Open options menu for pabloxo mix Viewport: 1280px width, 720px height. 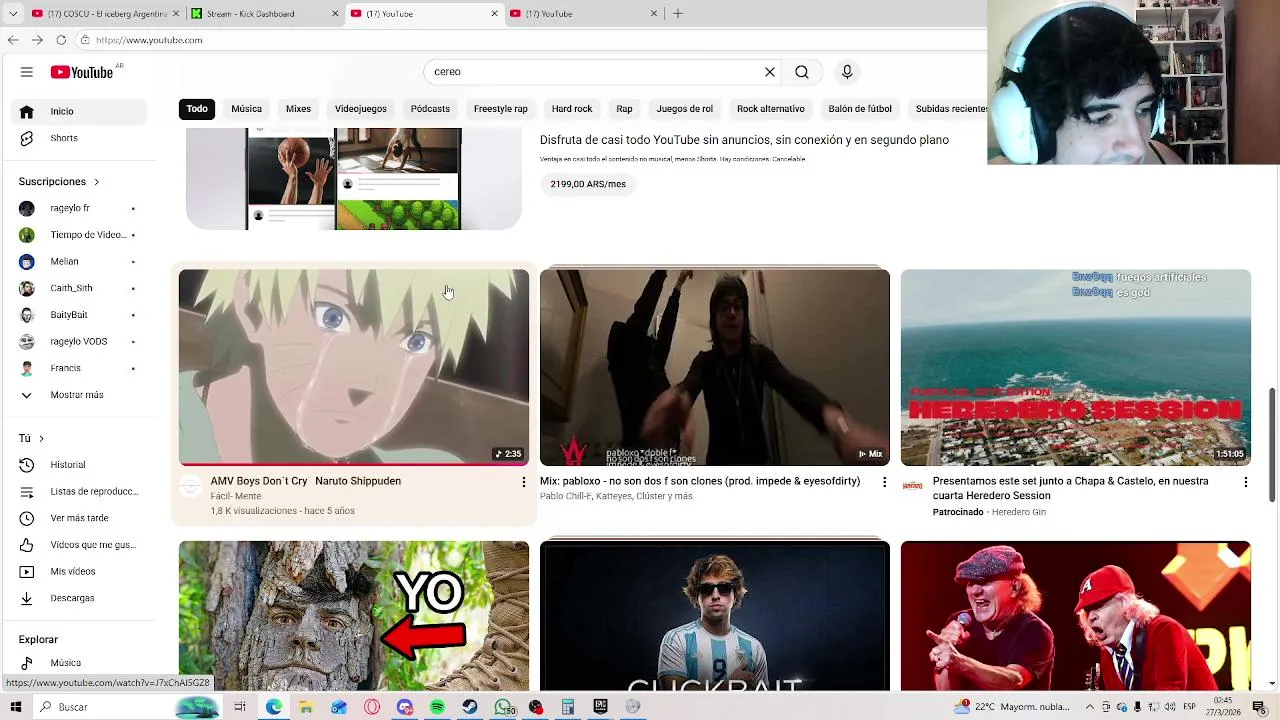click(884, 482)
